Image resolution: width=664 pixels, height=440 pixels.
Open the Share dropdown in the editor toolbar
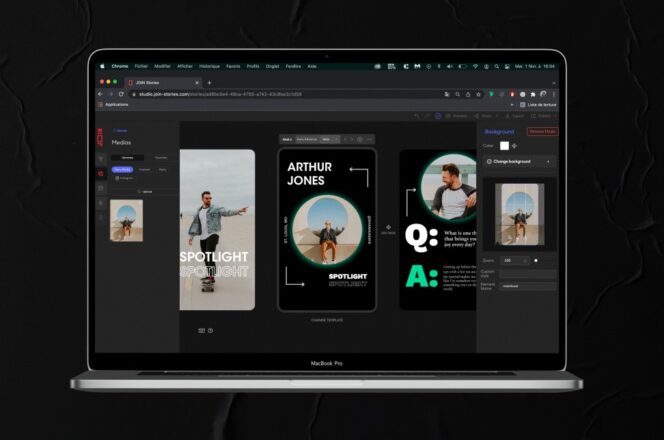pyautogui.click(x=486, y=116)
